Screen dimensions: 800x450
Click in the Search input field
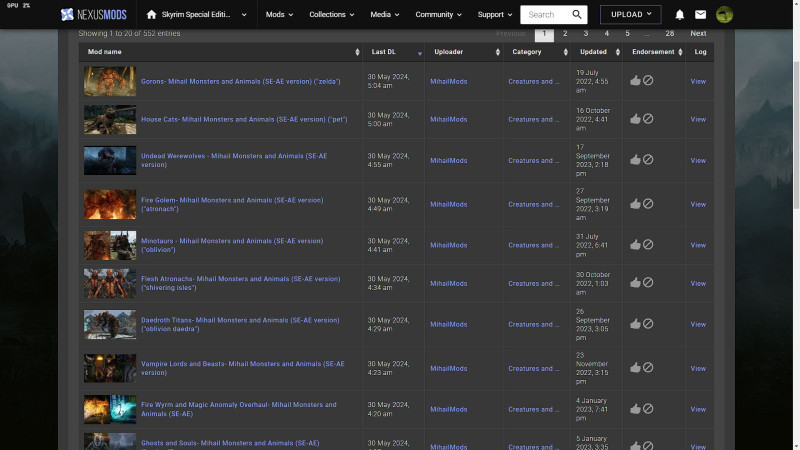click(x=546, y=14)
